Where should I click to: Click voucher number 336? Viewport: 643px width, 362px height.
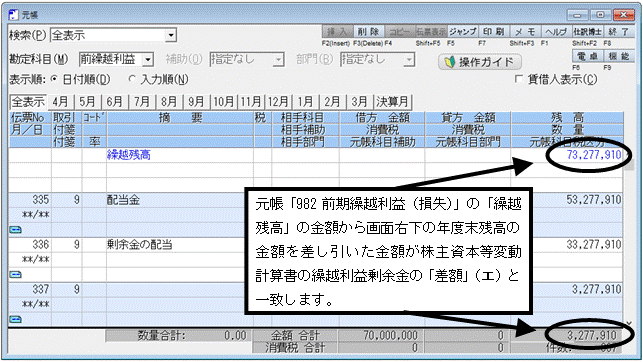(x=41, y=245)
